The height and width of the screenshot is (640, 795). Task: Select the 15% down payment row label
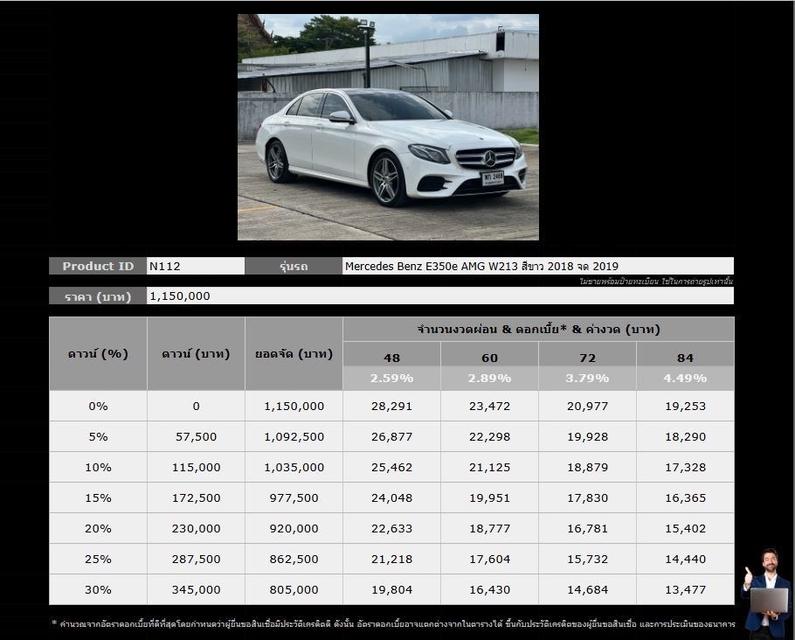(98, 498)
